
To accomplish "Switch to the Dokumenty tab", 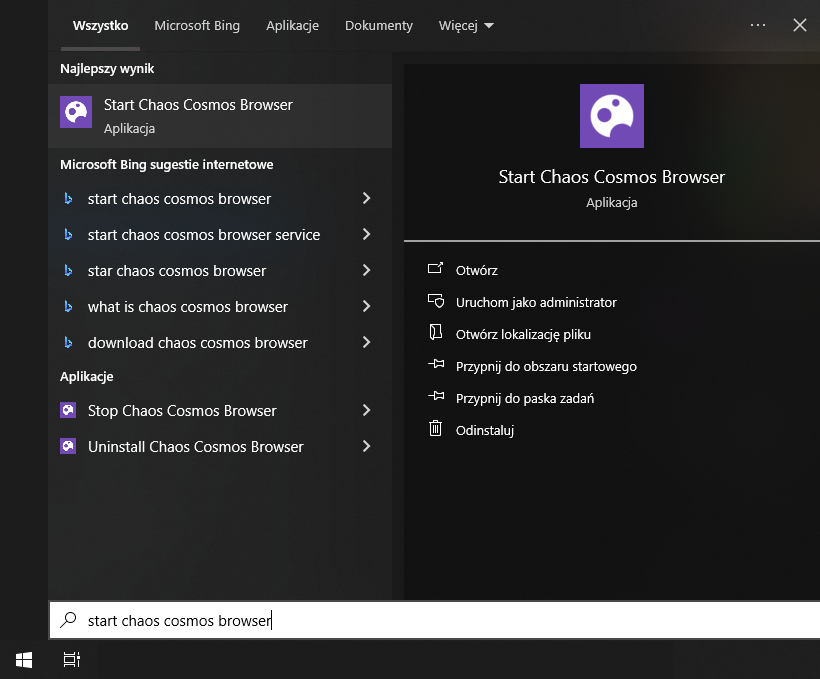I will (x=379, y=26).
